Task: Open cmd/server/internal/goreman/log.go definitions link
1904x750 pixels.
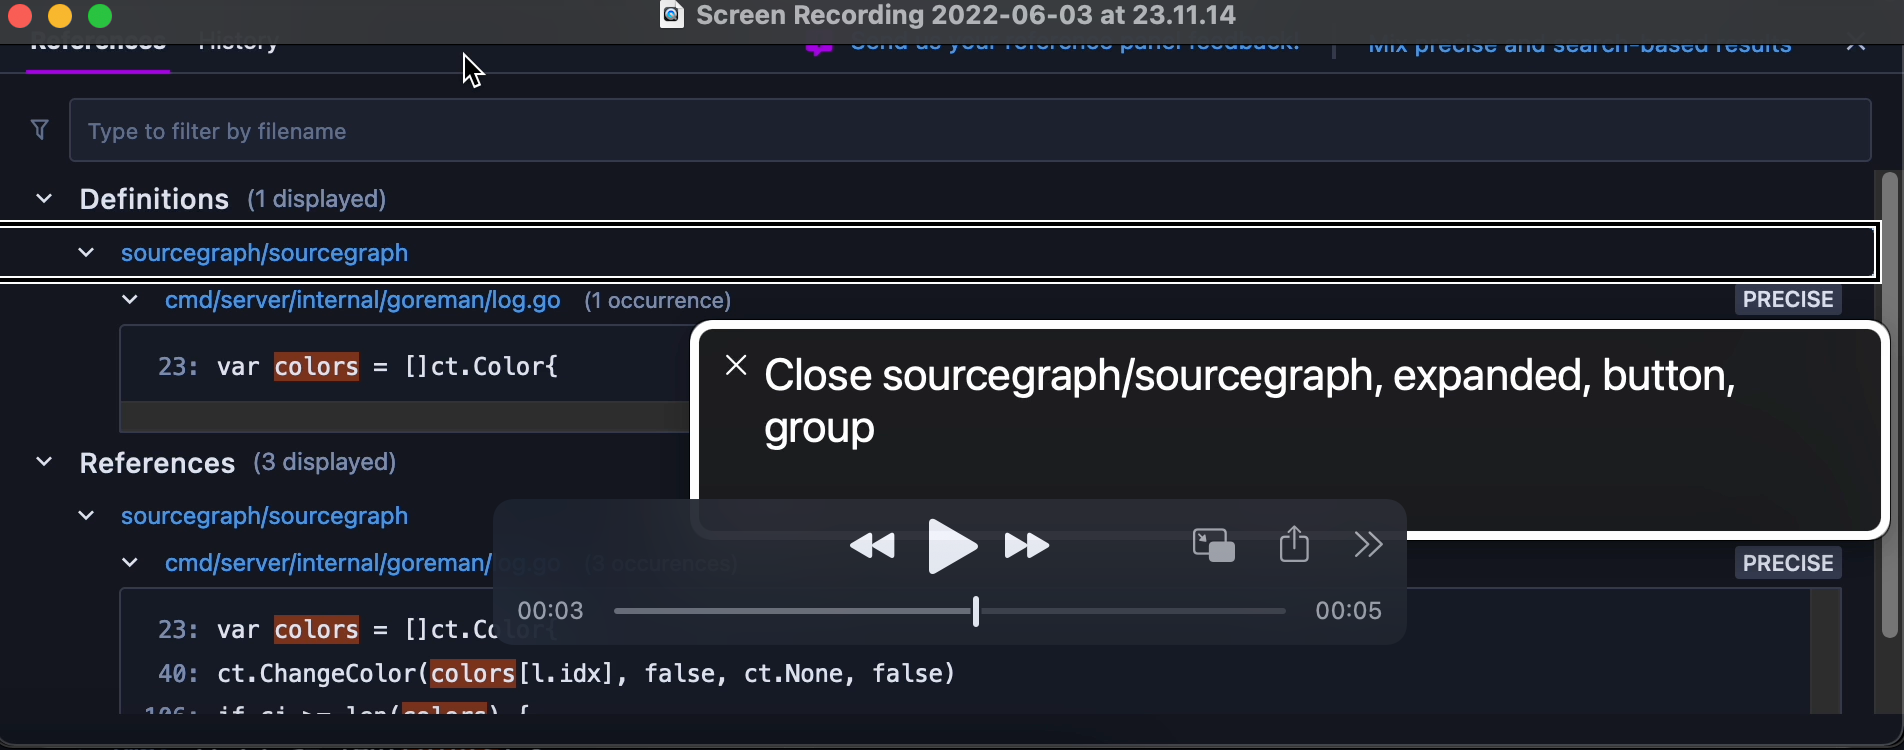Action: coord(362,300)
